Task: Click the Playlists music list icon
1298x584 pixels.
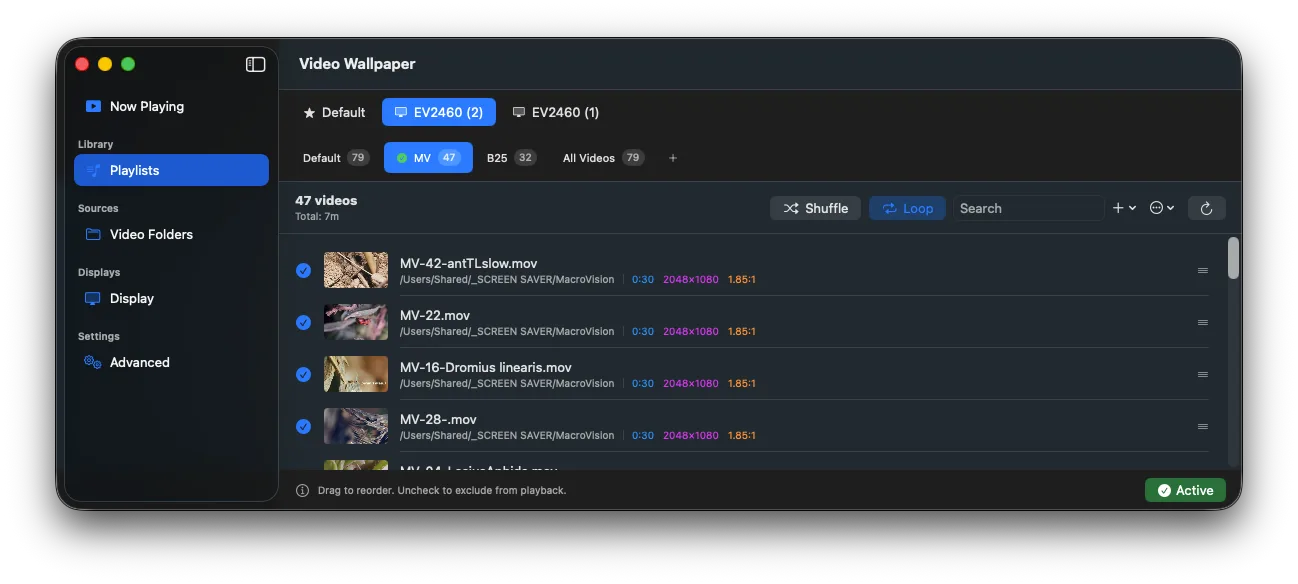Action: tap(93, 170)
